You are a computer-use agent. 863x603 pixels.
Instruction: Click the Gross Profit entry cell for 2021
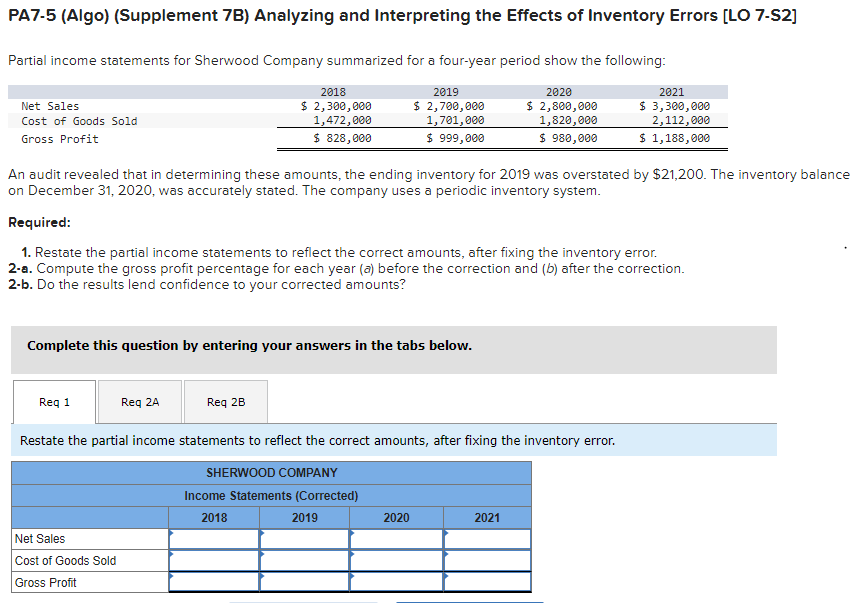point(486,582)
